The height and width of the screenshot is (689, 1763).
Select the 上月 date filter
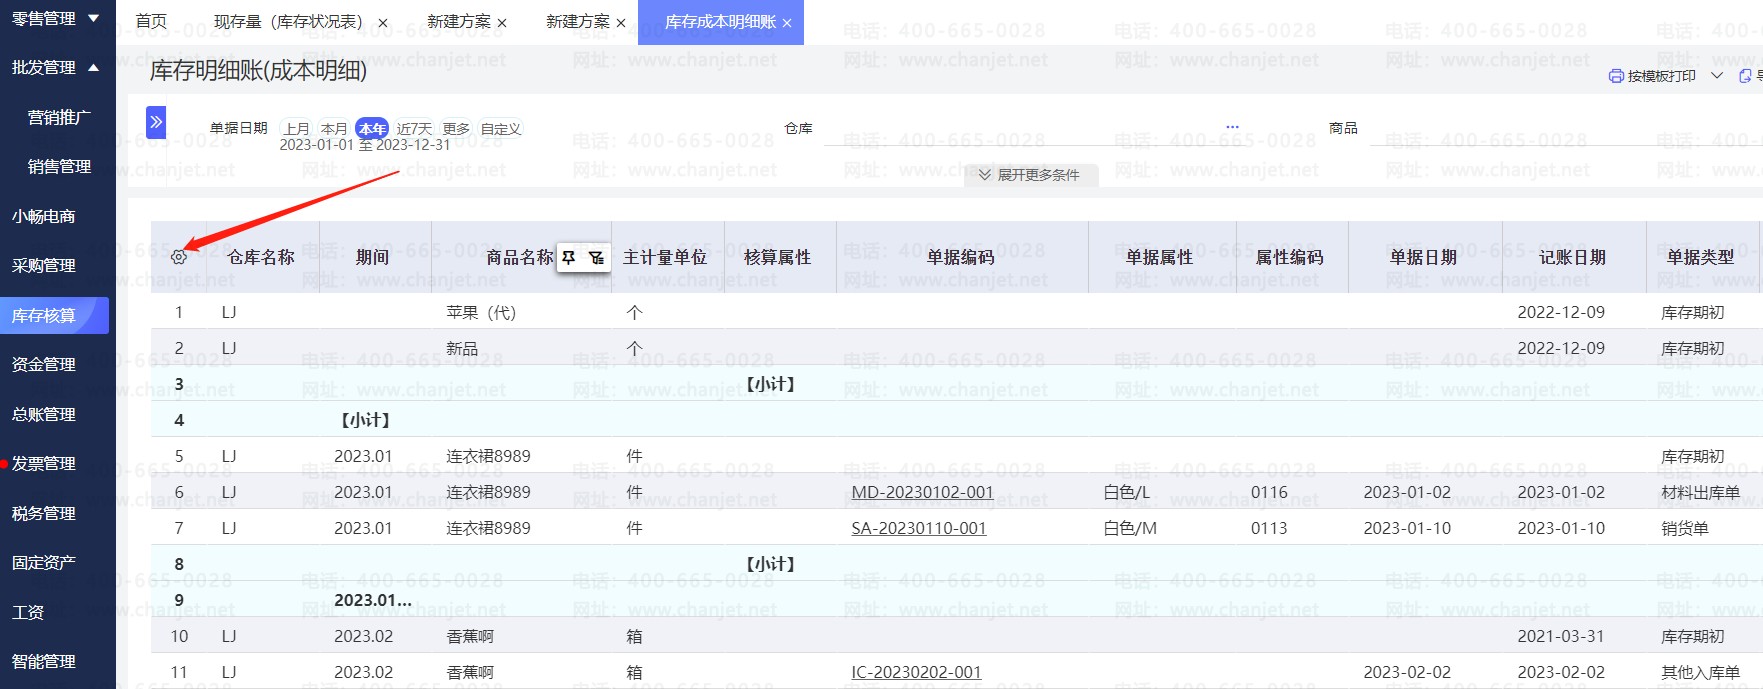click(x=297, y=128)
